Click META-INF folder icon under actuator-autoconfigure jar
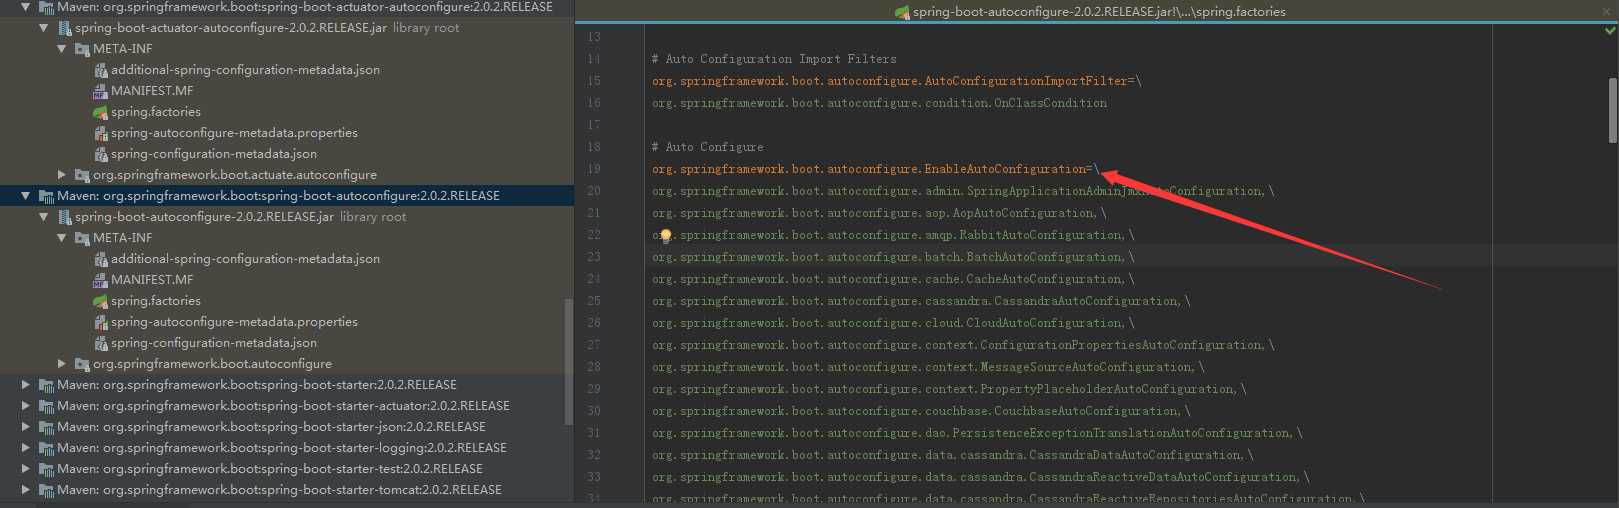 (82, 49)
